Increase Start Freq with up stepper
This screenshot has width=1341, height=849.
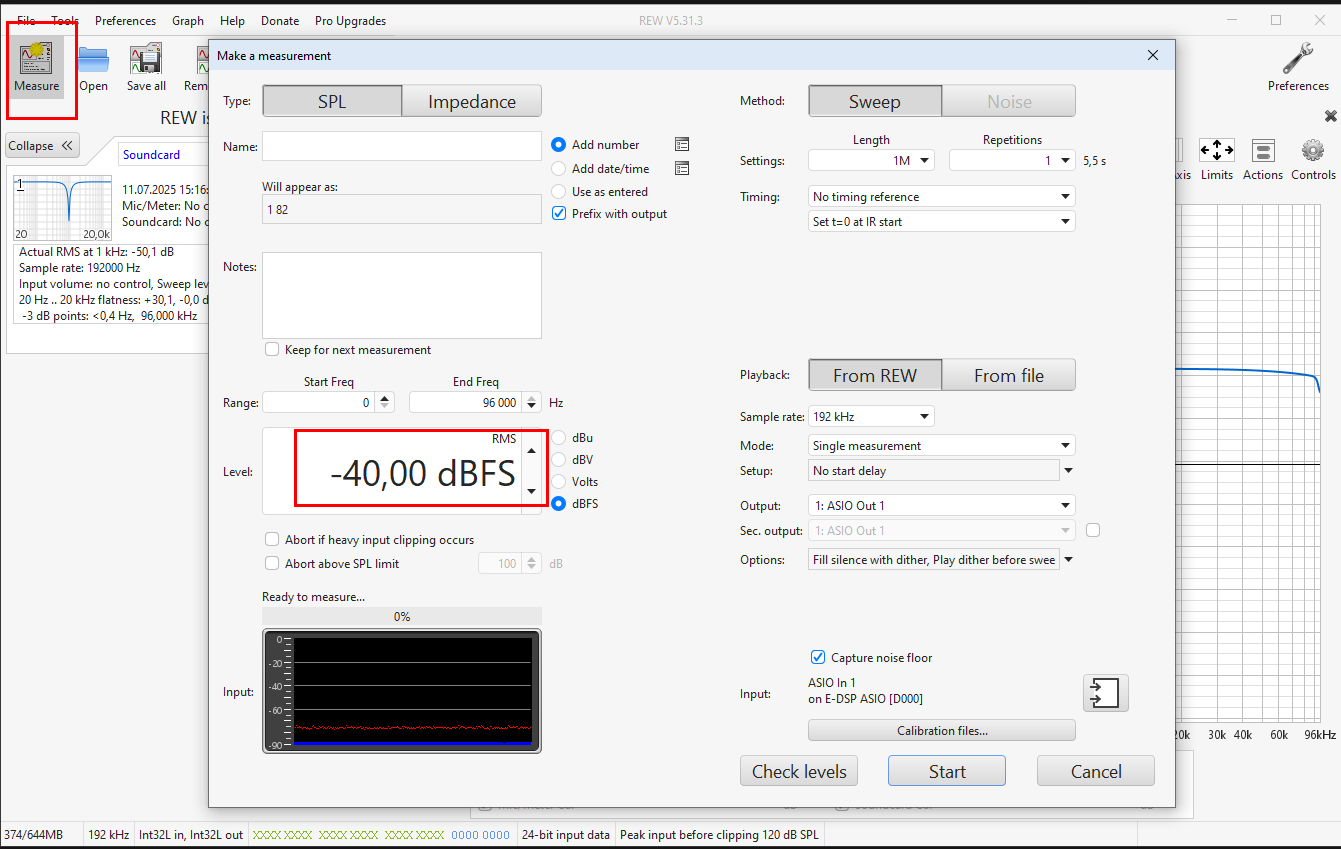(x=386, y=398)
